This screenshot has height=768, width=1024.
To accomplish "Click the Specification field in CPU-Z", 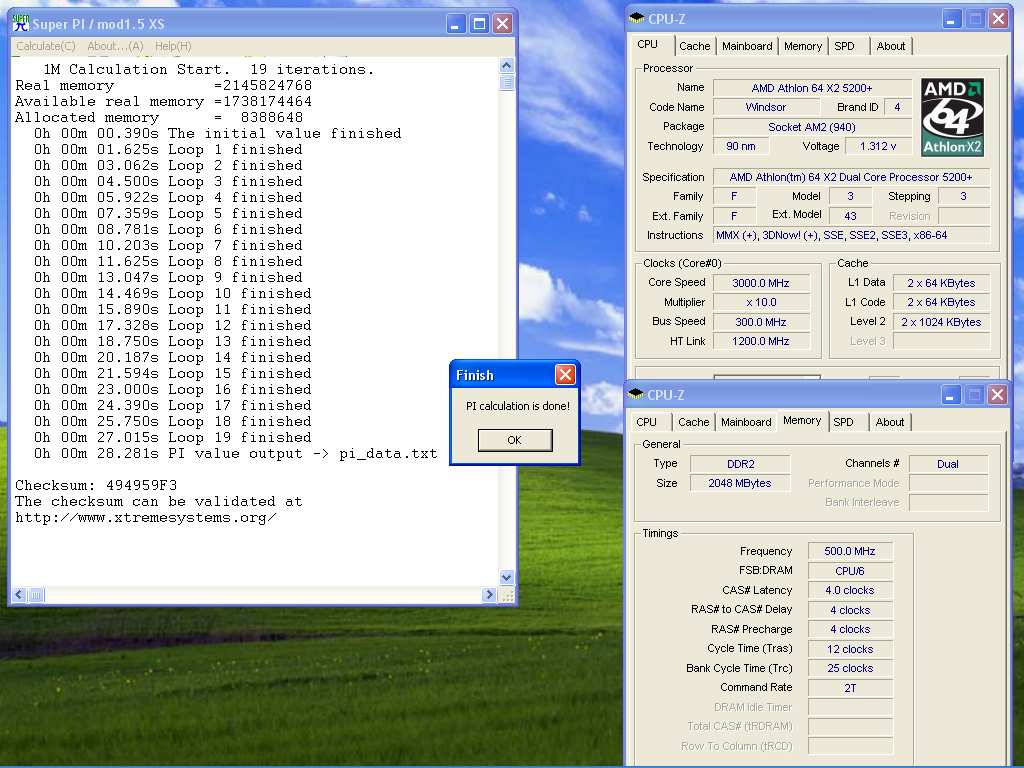I will point(852,177).
